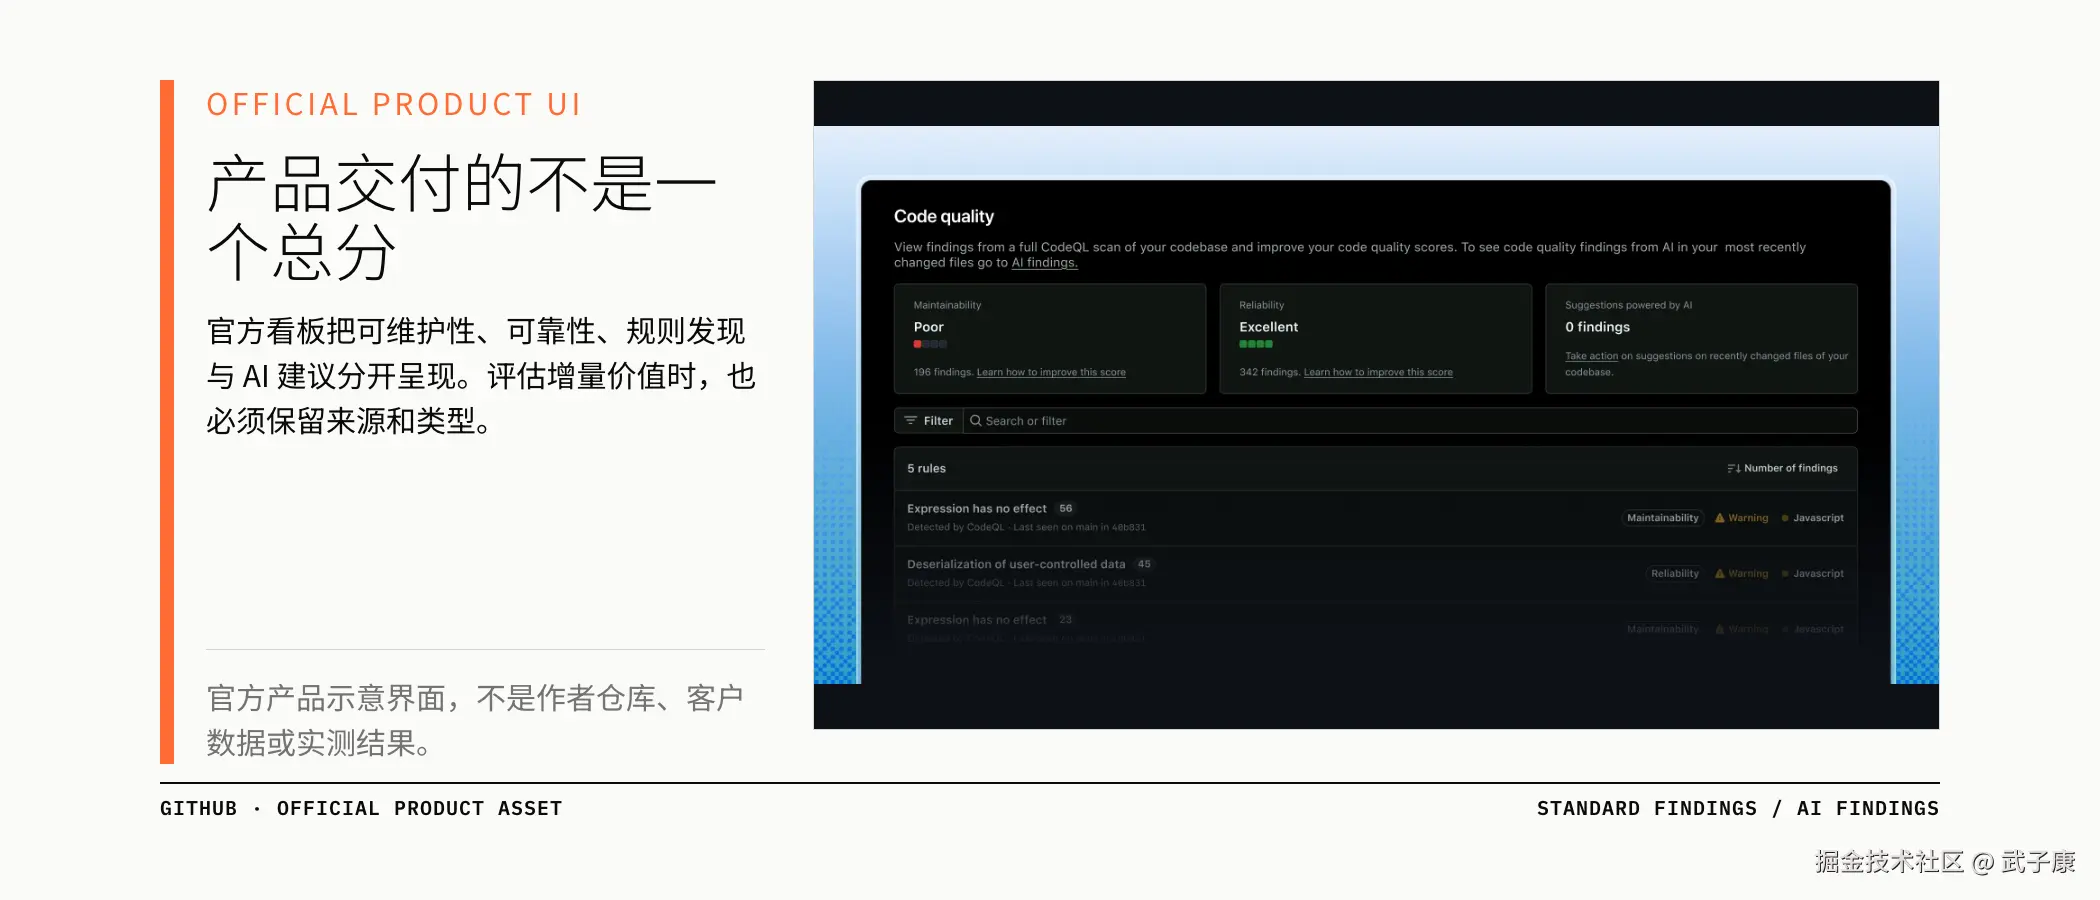2100x900 pixels.
Task: Click the Javascript label on Deserialization row
Action: point(1819,574)
